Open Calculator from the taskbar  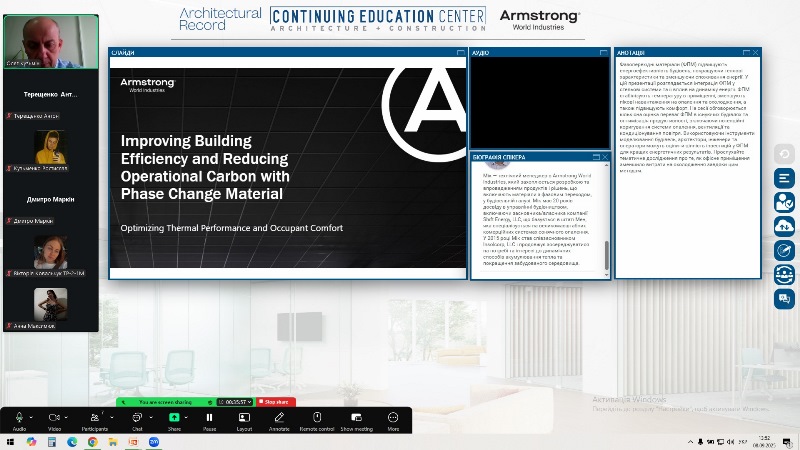pos(52,442)
